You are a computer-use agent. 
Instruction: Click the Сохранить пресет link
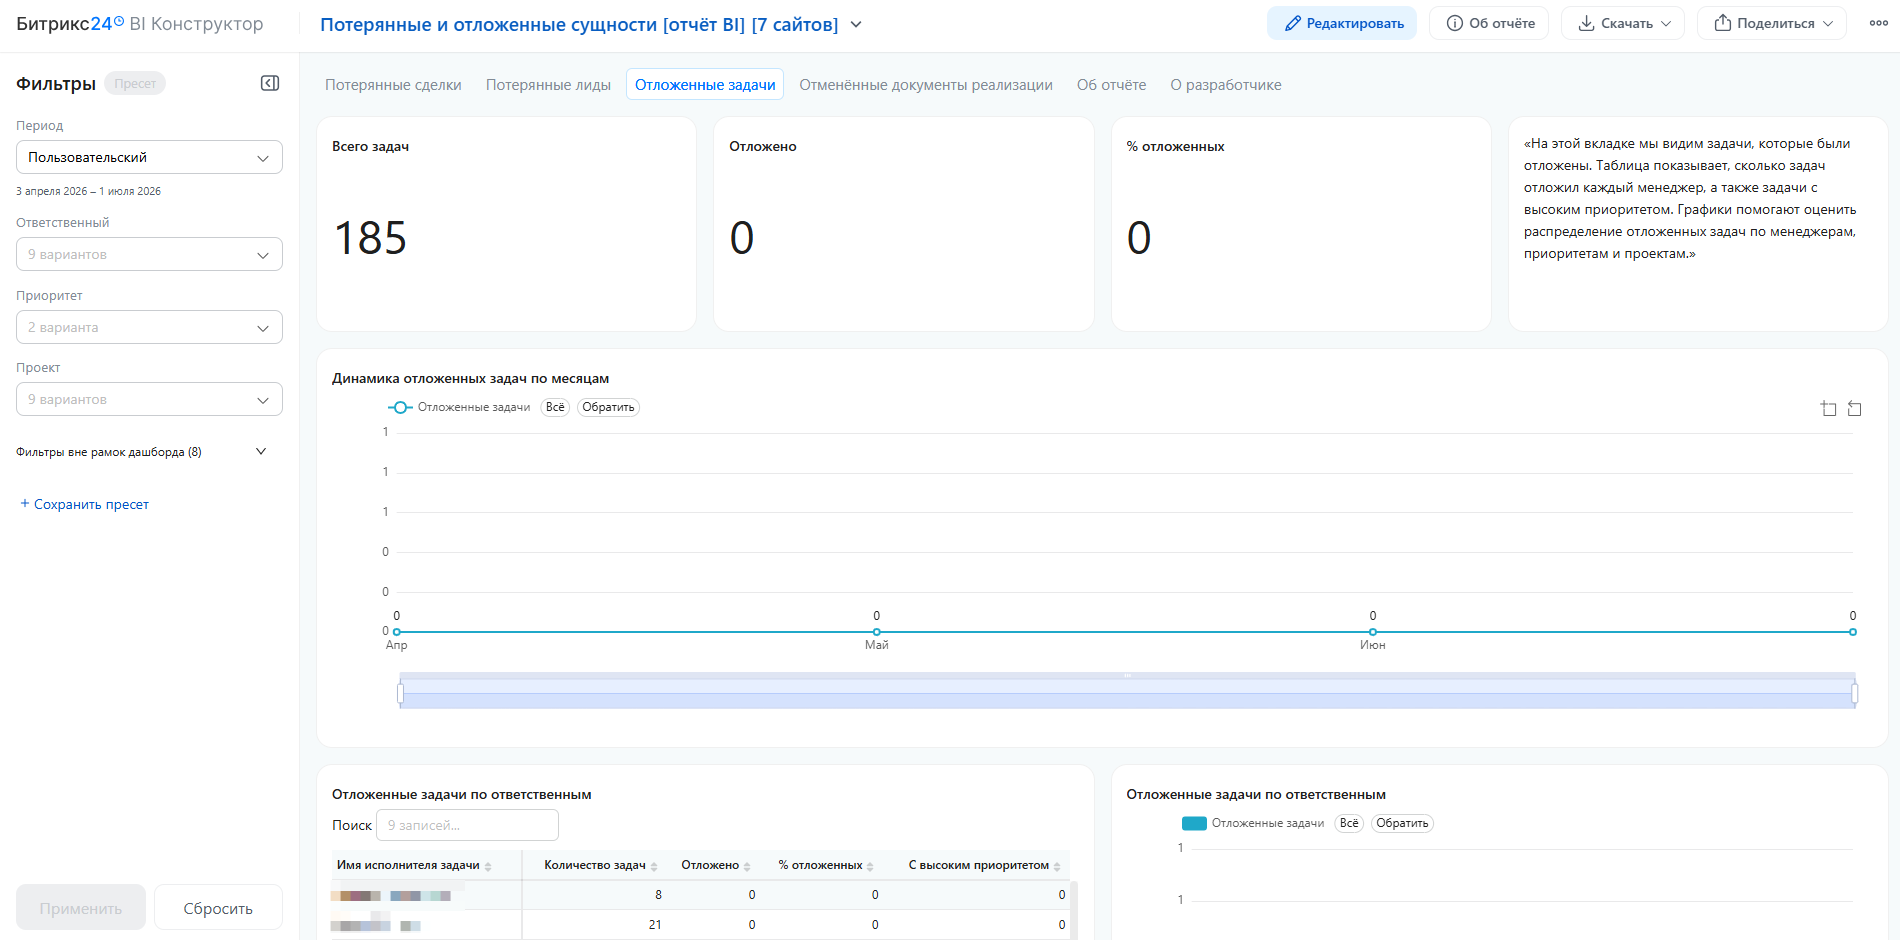[x=85, y=504]
